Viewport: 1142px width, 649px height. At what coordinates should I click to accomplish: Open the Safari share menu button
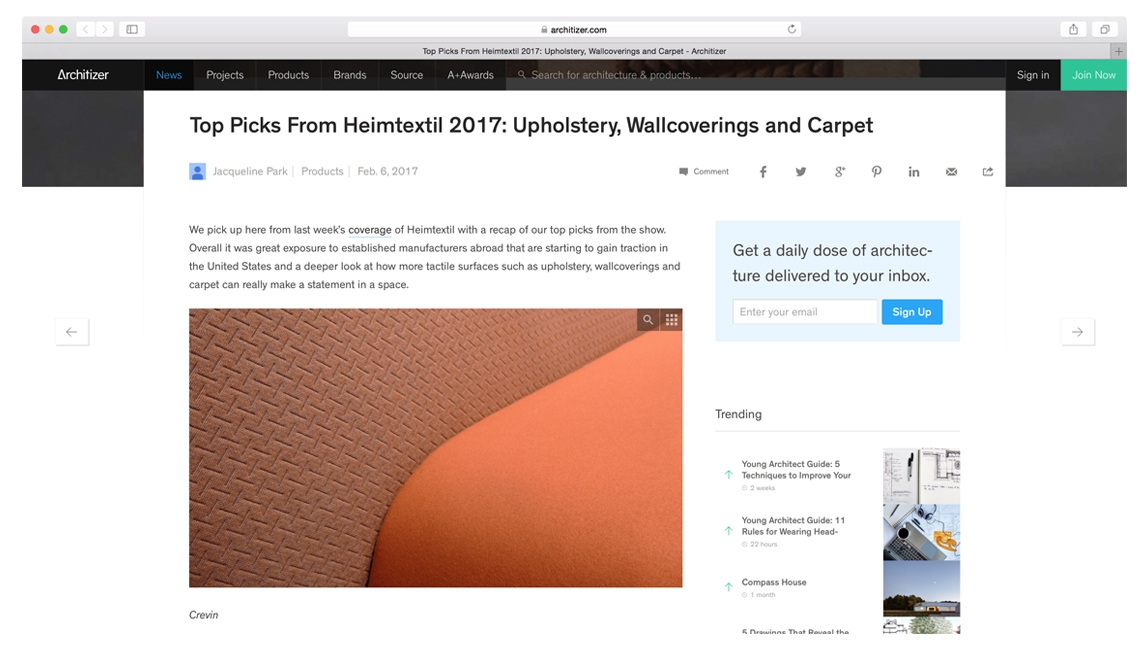[1073, 29]
